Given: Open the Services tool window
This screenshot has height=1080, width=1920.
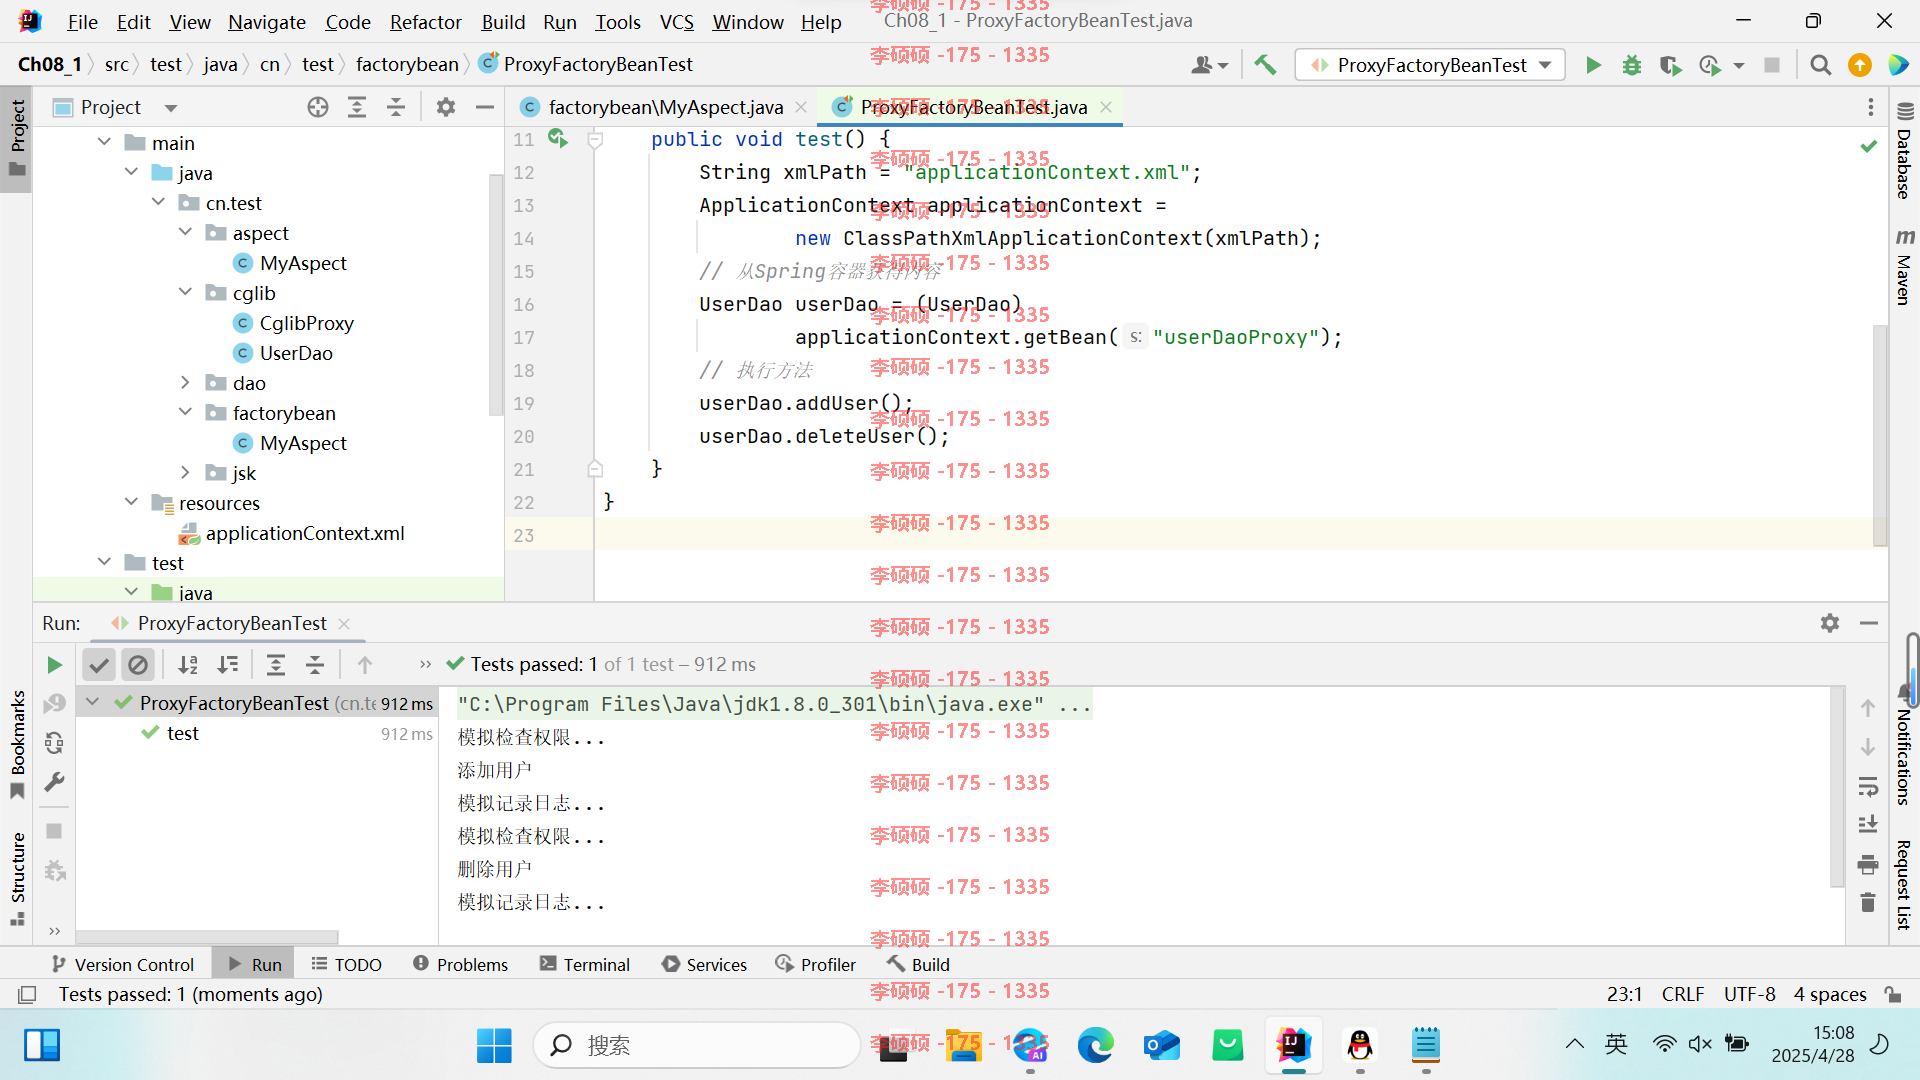Looking at the screenshot, I should [704, 964].
